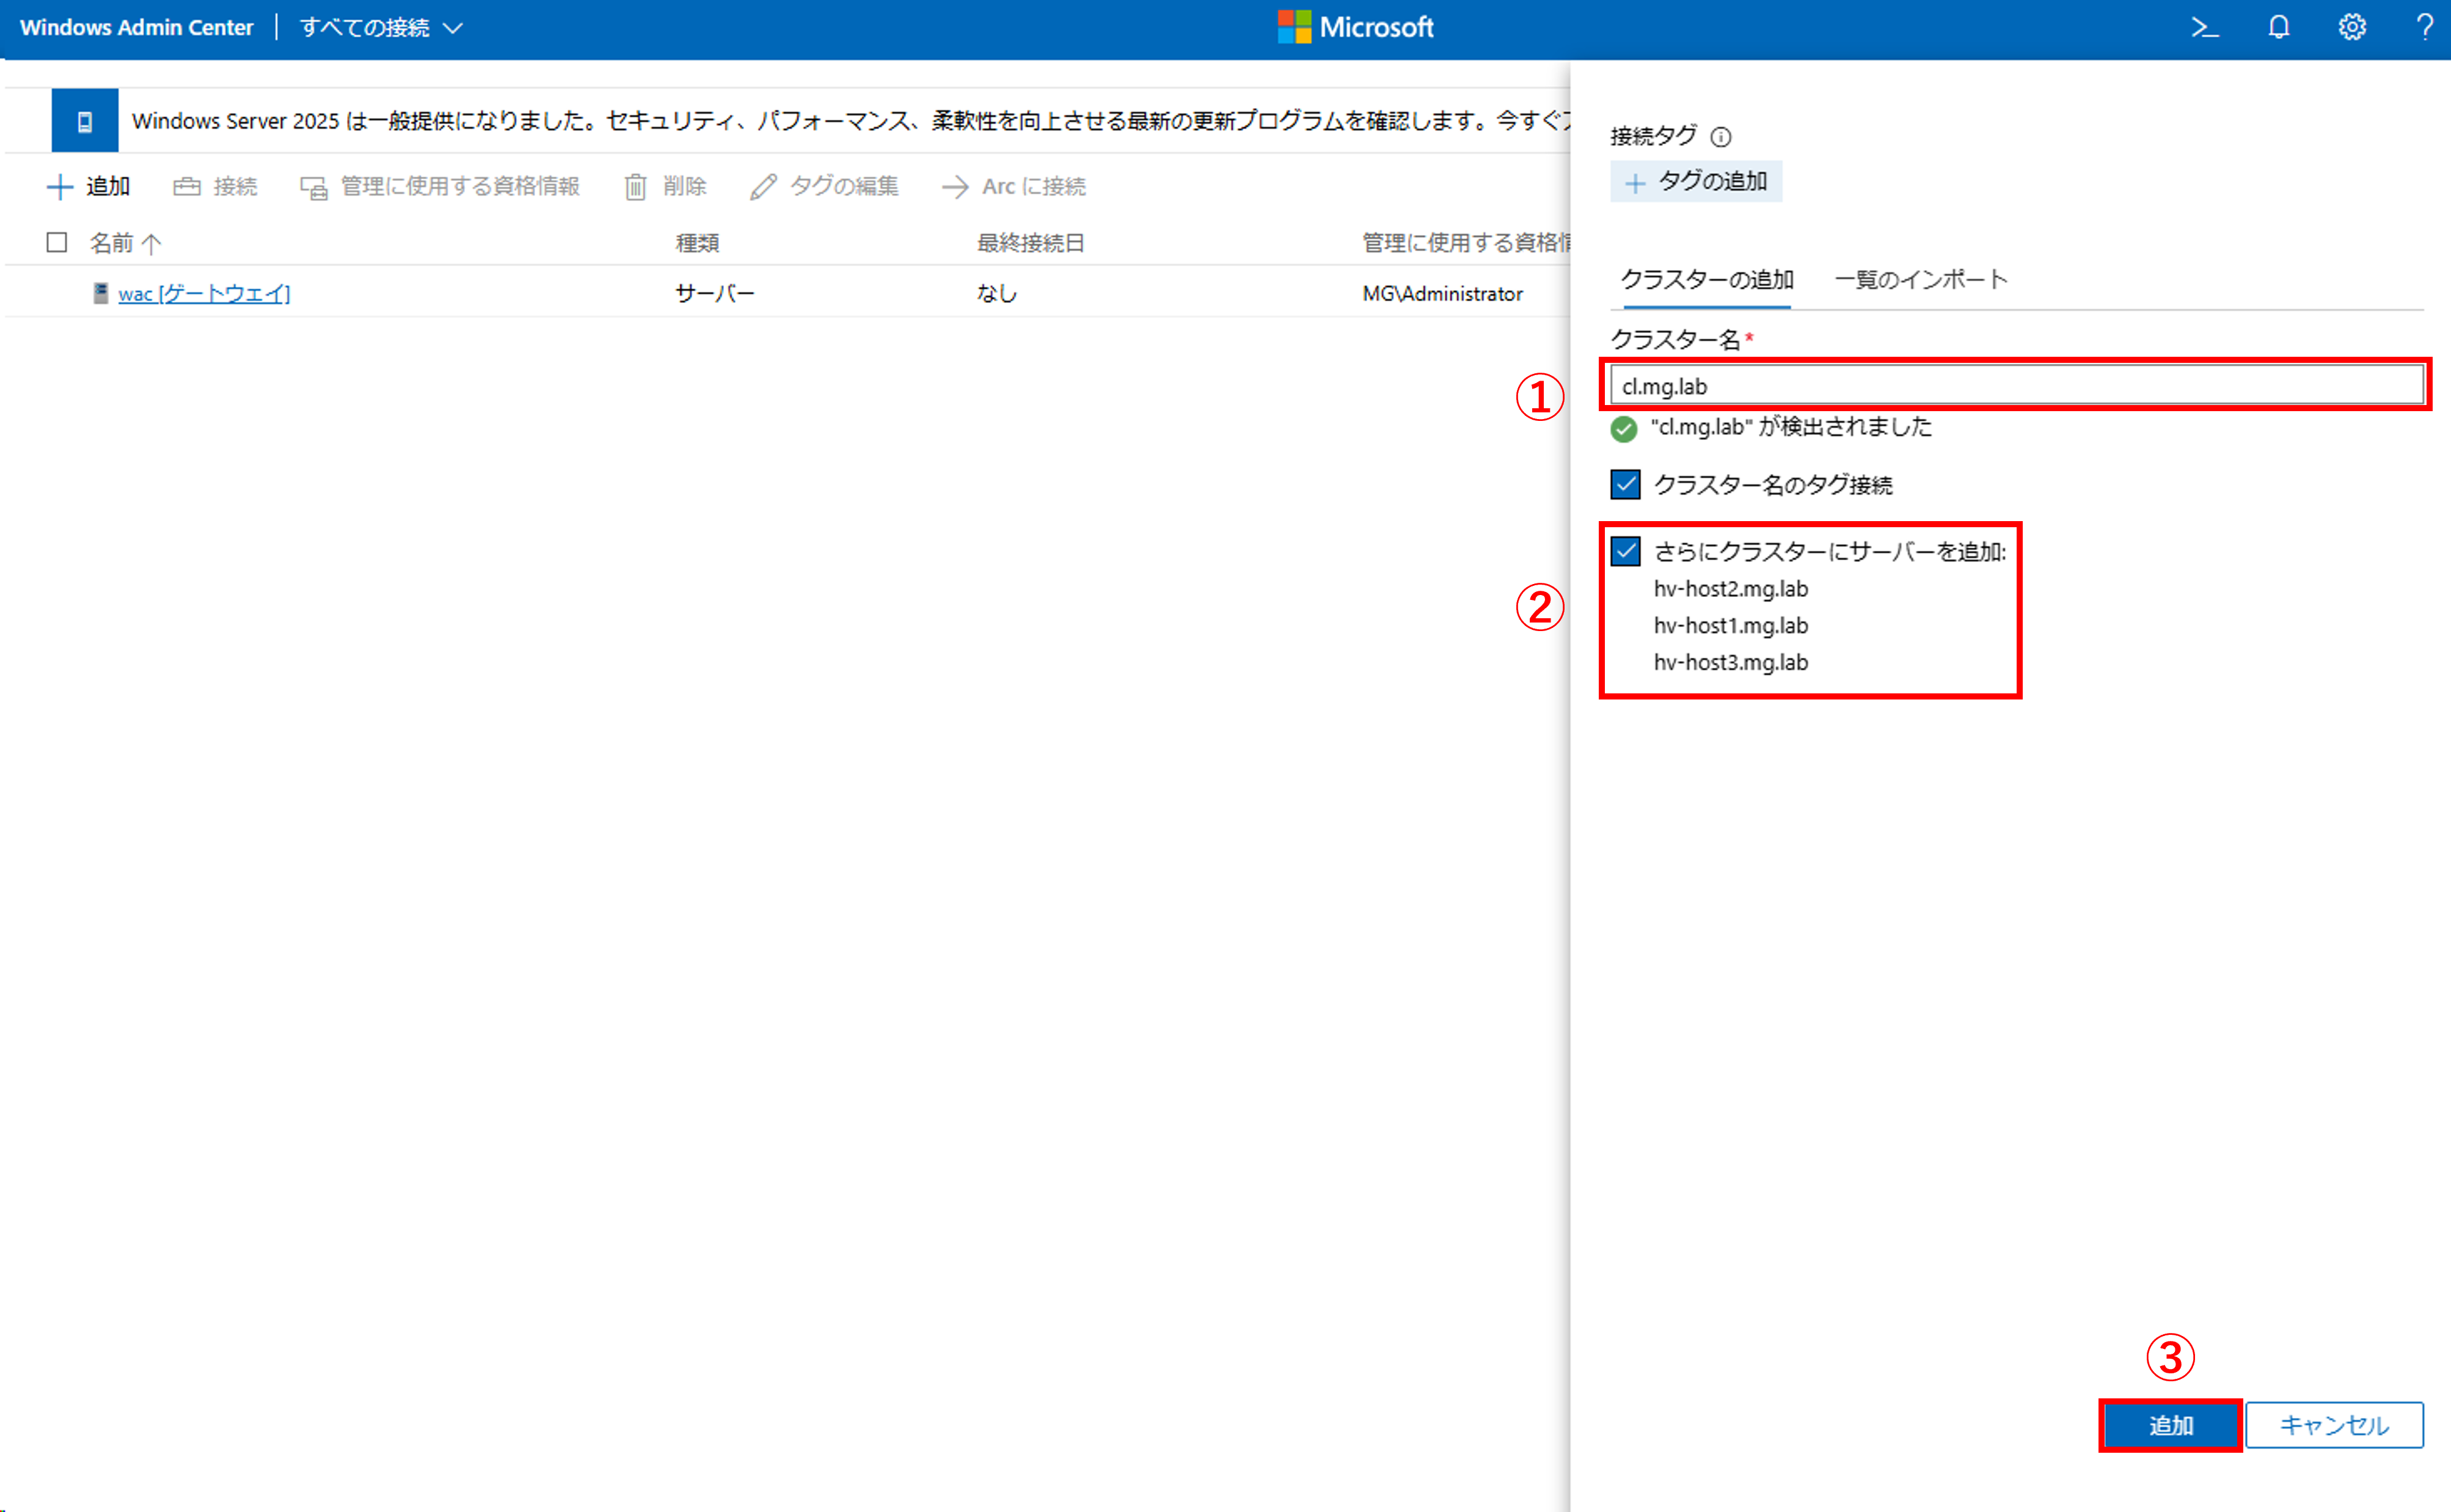Uncheck さらにクラスターにサーバーを追加 checkbox
Image resolution: width=2451 pixels, height=1512 pixels.
[1625, 551]
